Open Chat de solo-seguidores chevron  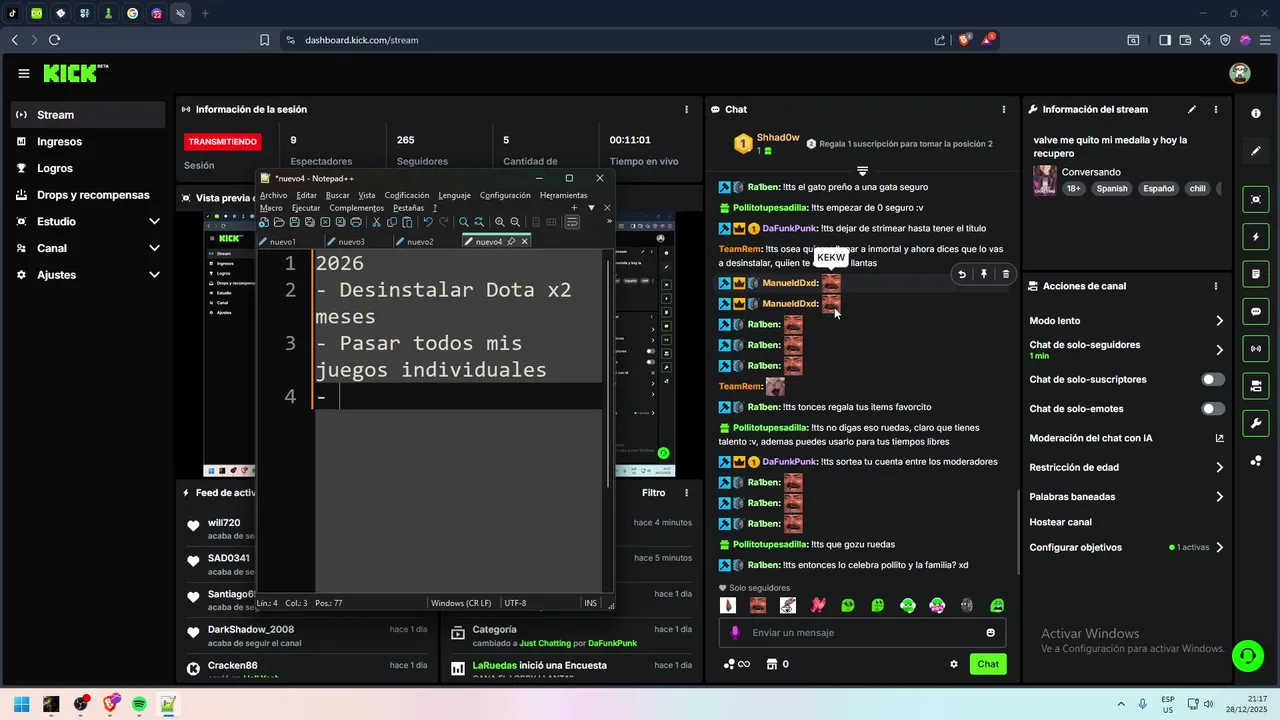coord(1219,350)
